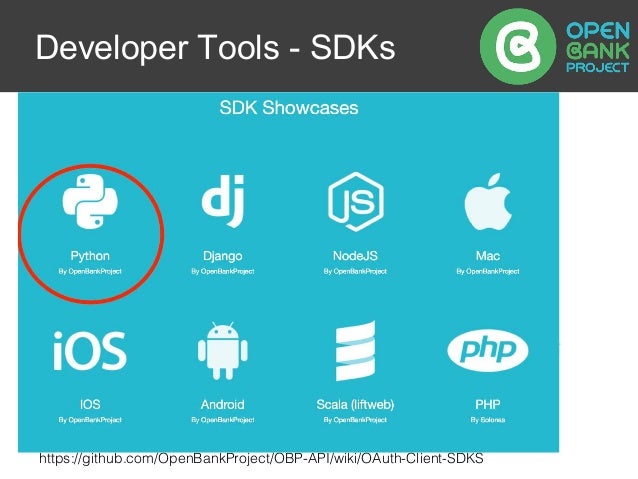Click the NodeJS hexagon logo icon

[x=356, y=201]
